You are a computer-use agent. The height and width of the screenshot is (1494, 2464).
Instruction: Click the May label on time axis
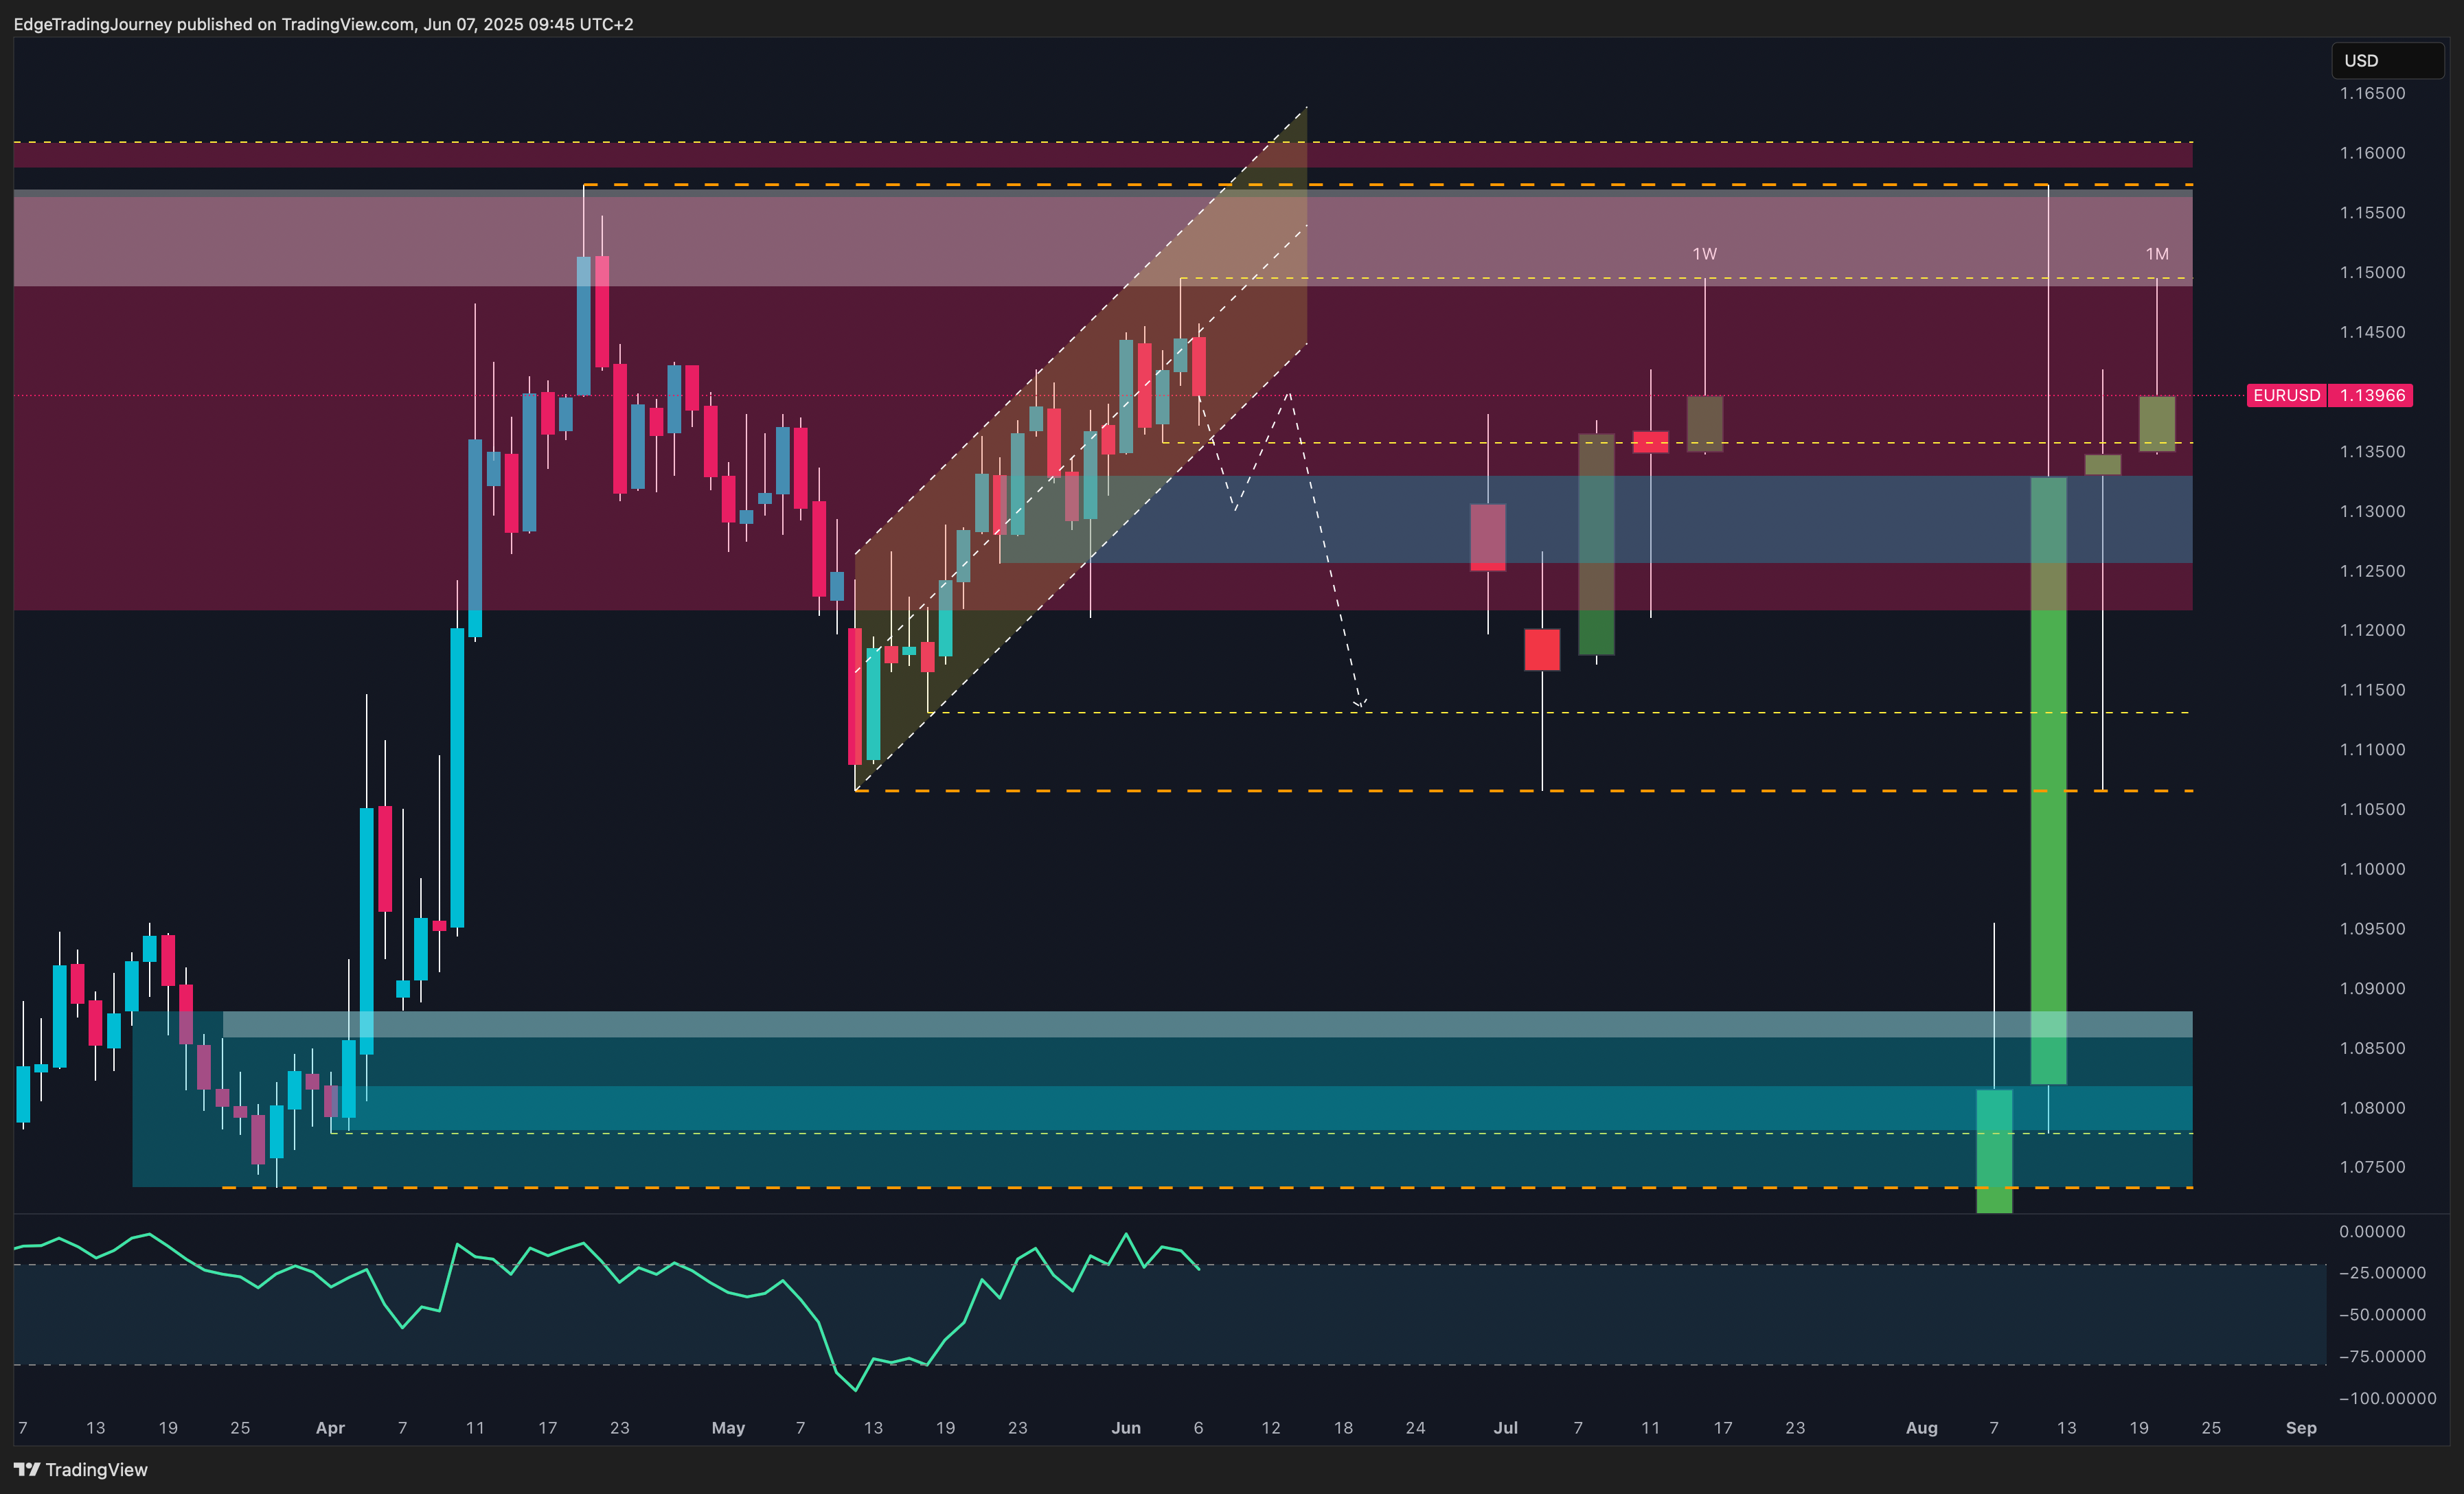point(728,1428)
